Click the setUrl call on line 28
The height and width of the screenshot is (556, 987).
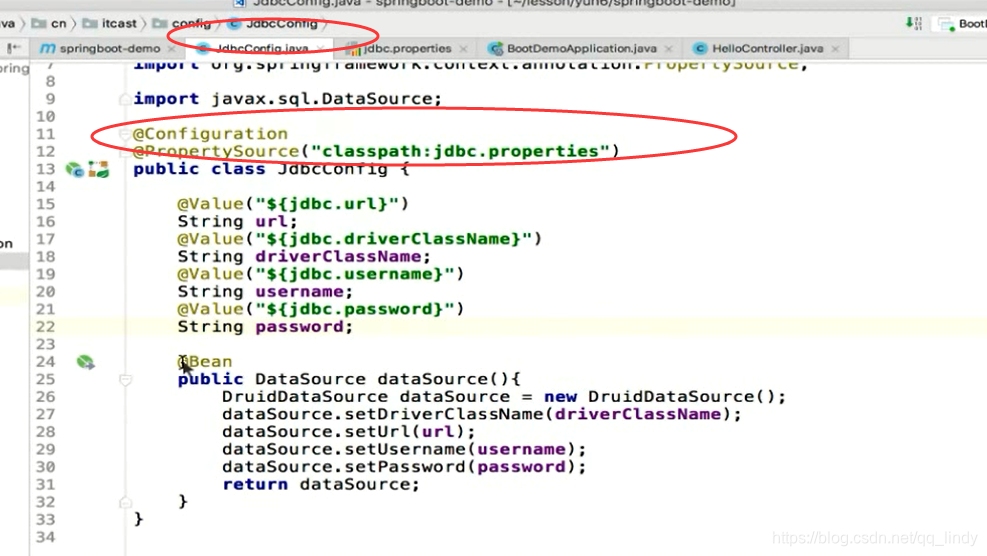(377, 433)
